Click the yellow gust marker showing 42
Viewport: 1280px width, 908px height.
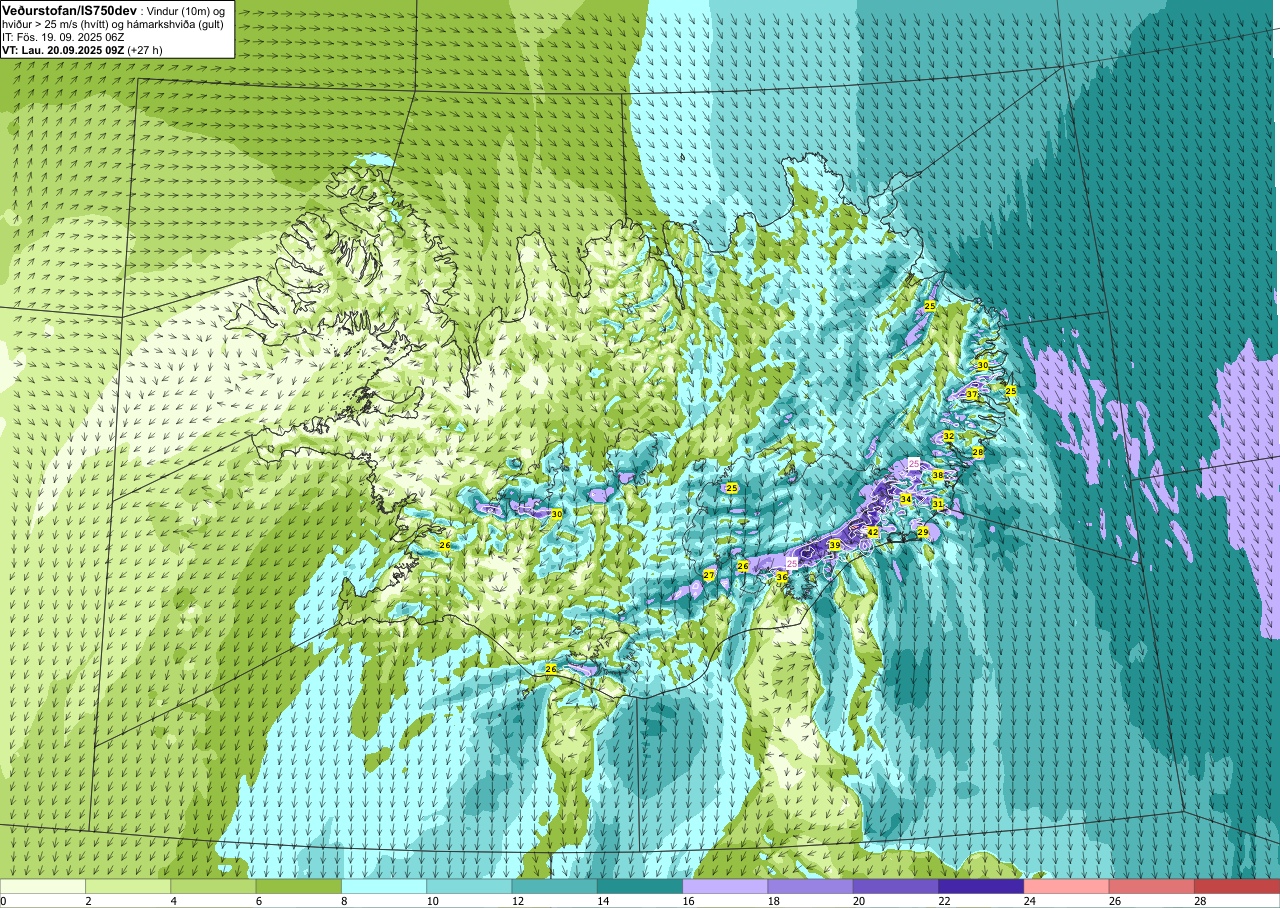pos(872,532)
